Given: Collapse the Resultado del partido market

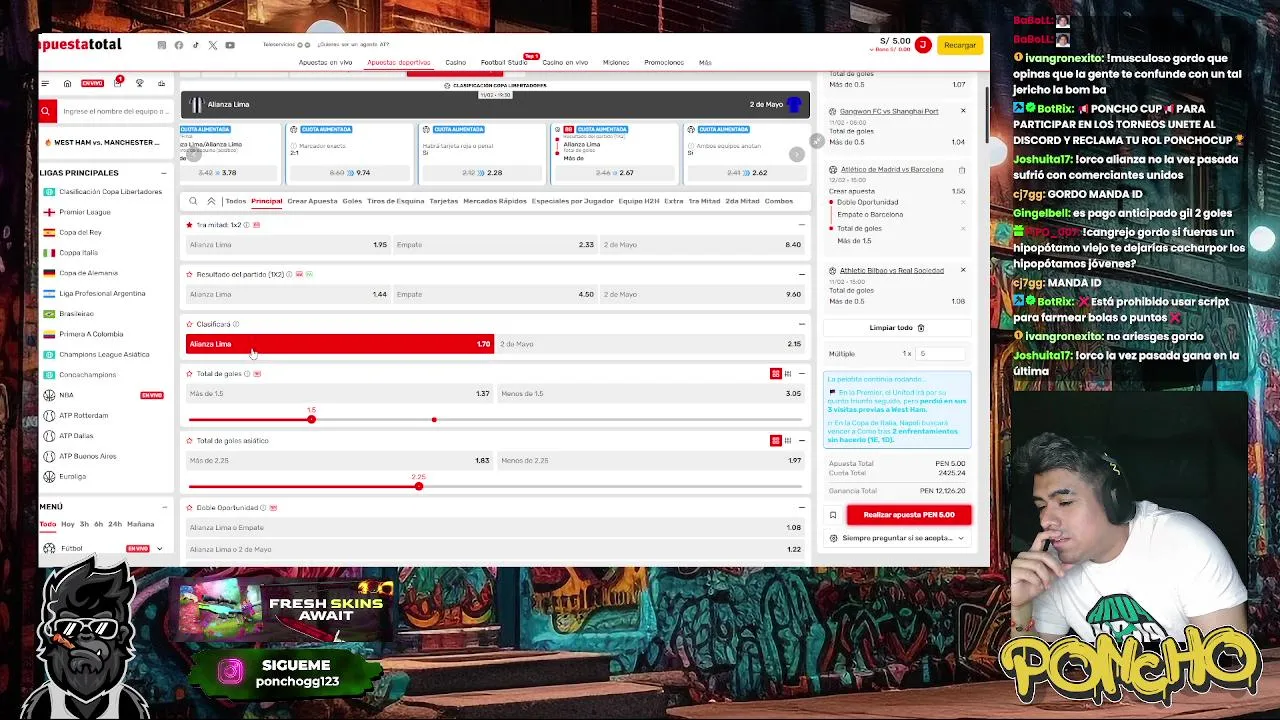Looking at the screenshot, I should click(x=801, y=274).
